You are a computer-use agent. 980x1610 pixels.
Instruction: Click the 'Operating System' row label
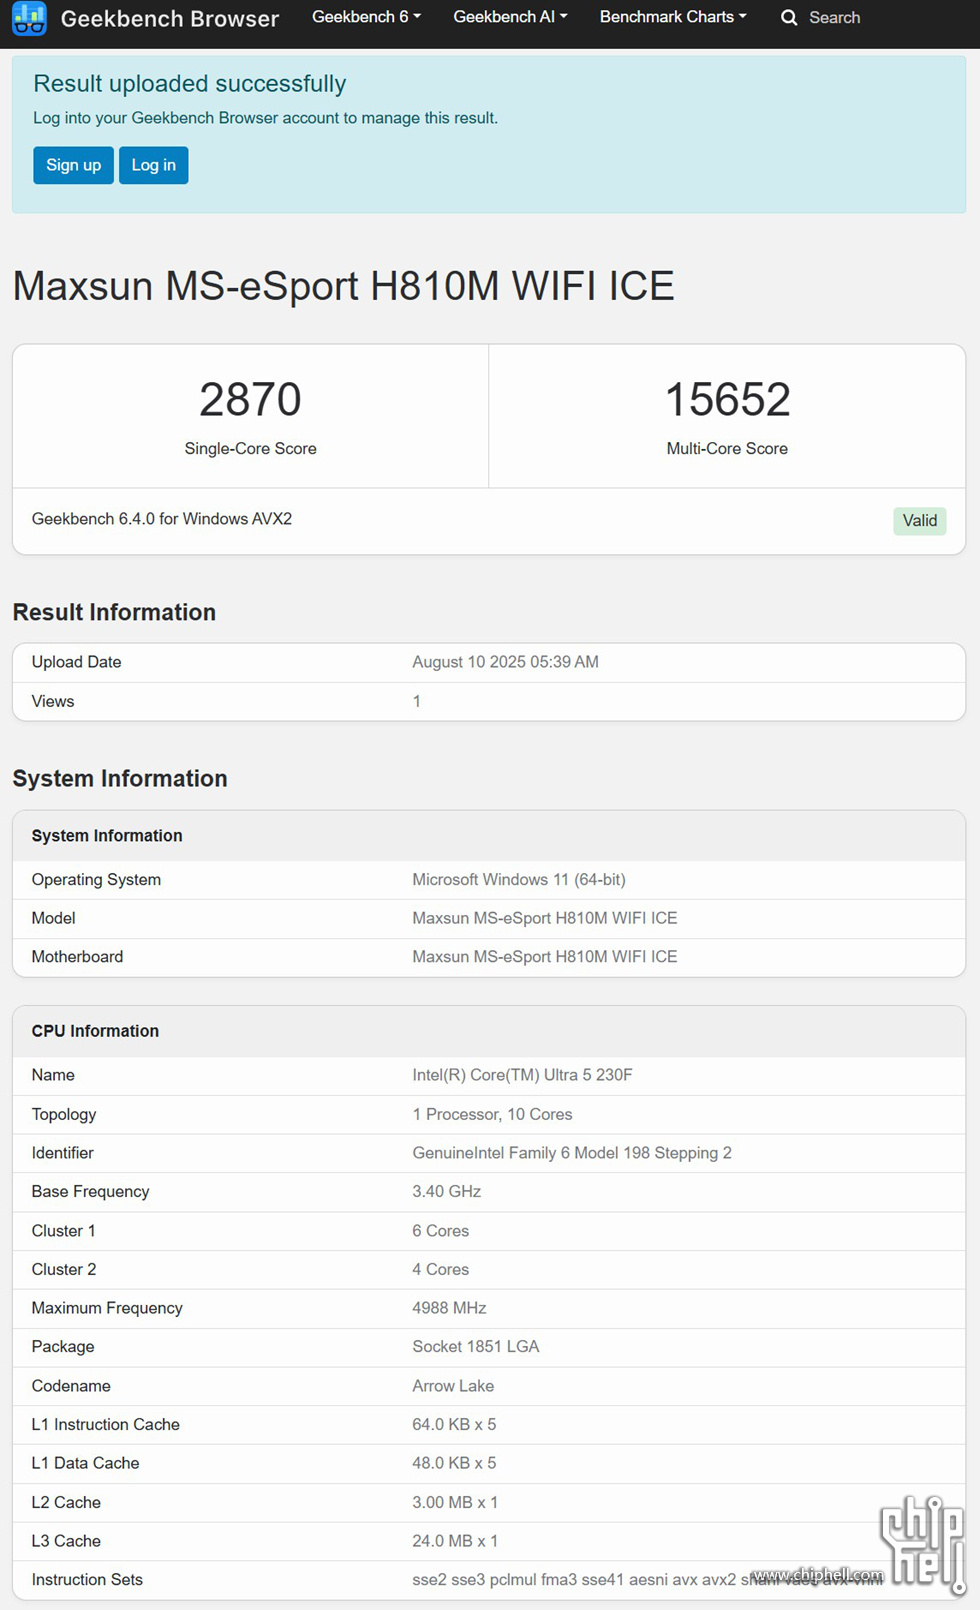pyautogui.click(x=96, y=880)
